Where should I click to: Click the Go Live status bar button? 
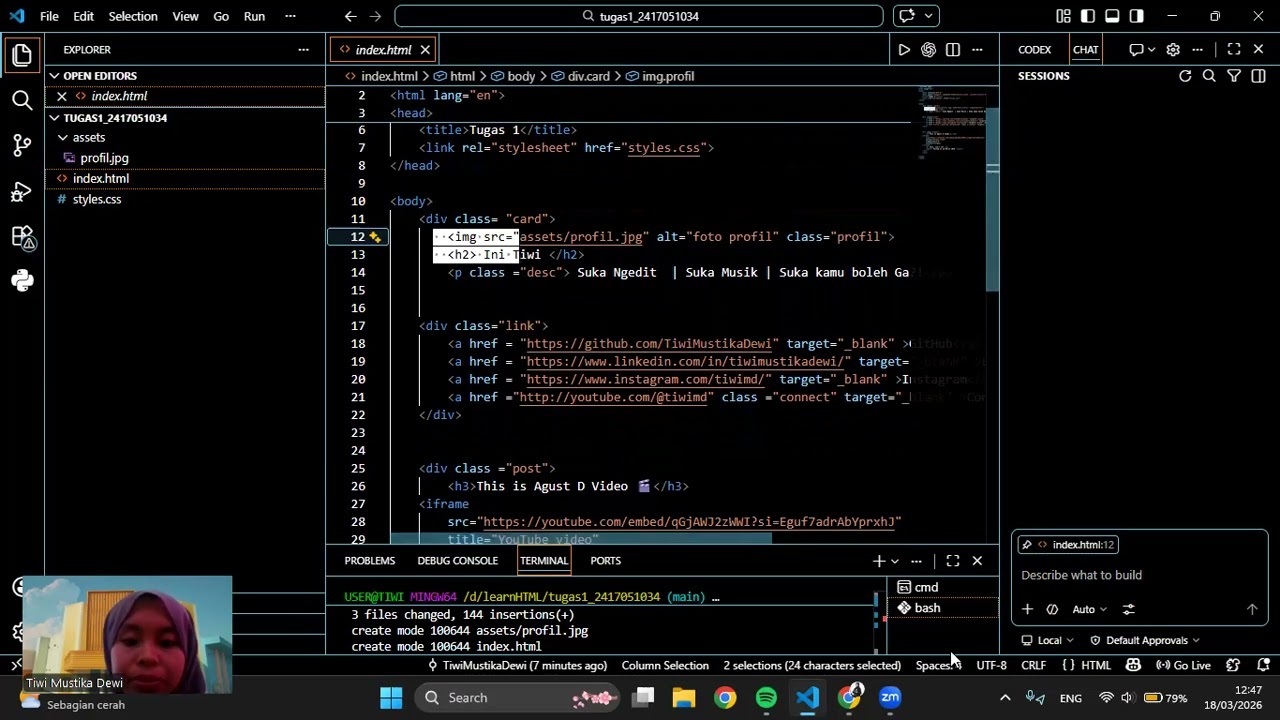point(1184,665)
